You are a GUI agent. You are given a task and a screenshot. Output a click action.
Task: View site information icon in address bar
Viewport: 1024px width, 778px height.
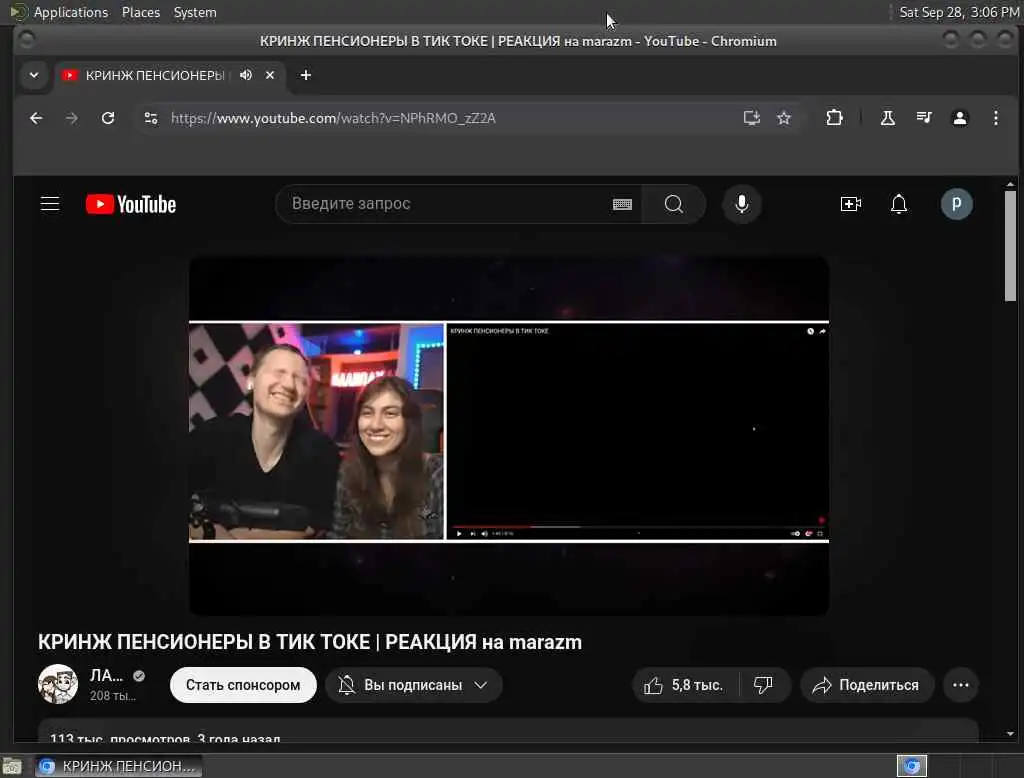click(x=151, y=118)
